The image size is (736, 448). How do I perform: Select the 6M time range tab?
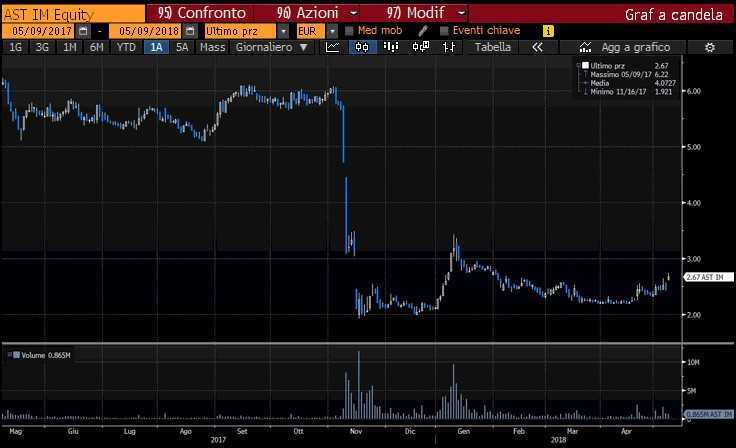click(96, 47)
